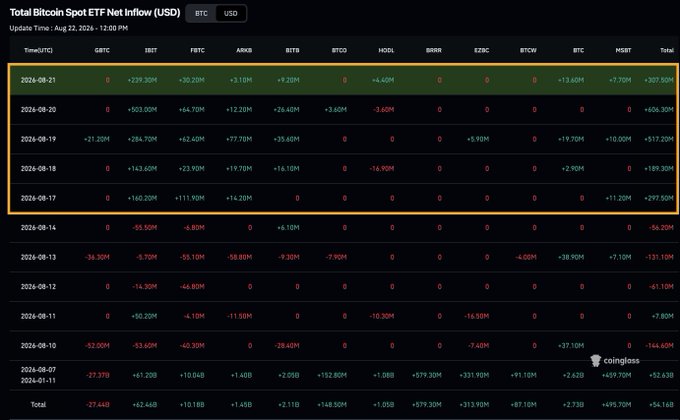The image size is (680, 420).
Task: Click the +77.70M ARKB value
Action: click(x=239, y=139)
